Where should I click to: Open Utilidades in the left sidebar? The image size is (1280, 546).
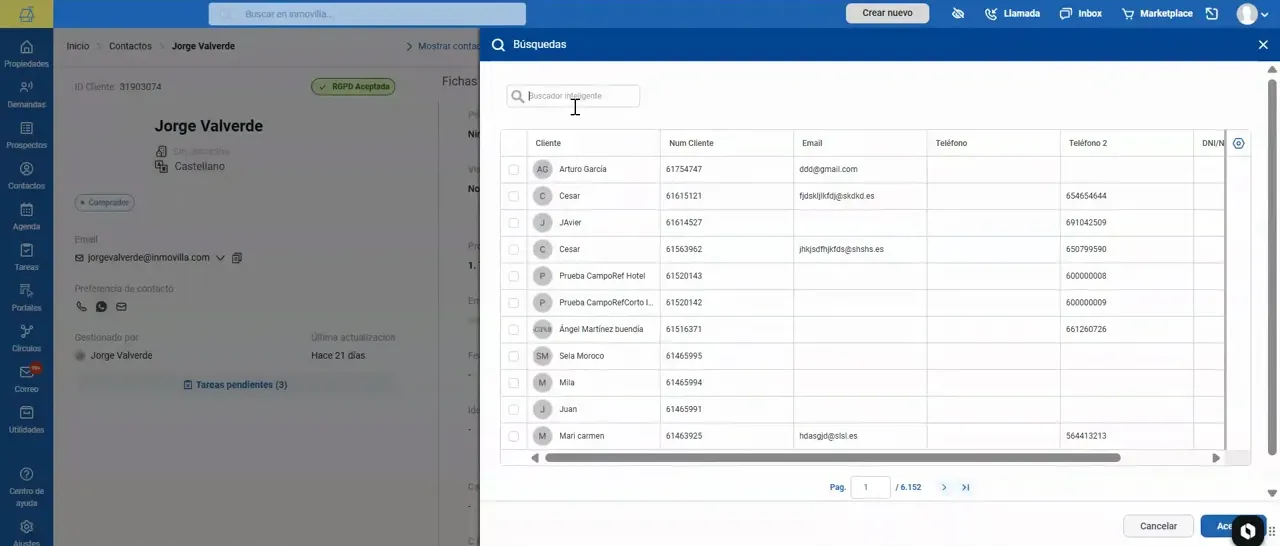pos(26,420)
